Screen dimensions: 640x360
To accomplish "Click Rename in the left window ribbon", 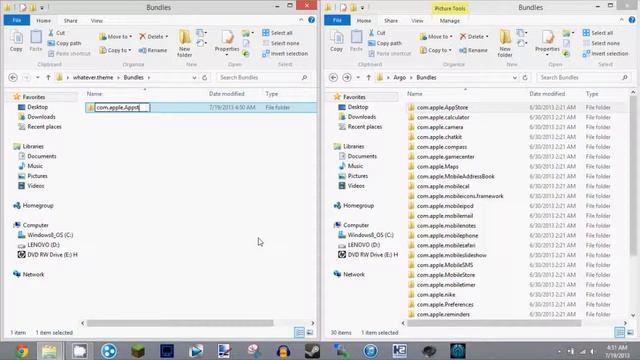I will tap(153, 50).
